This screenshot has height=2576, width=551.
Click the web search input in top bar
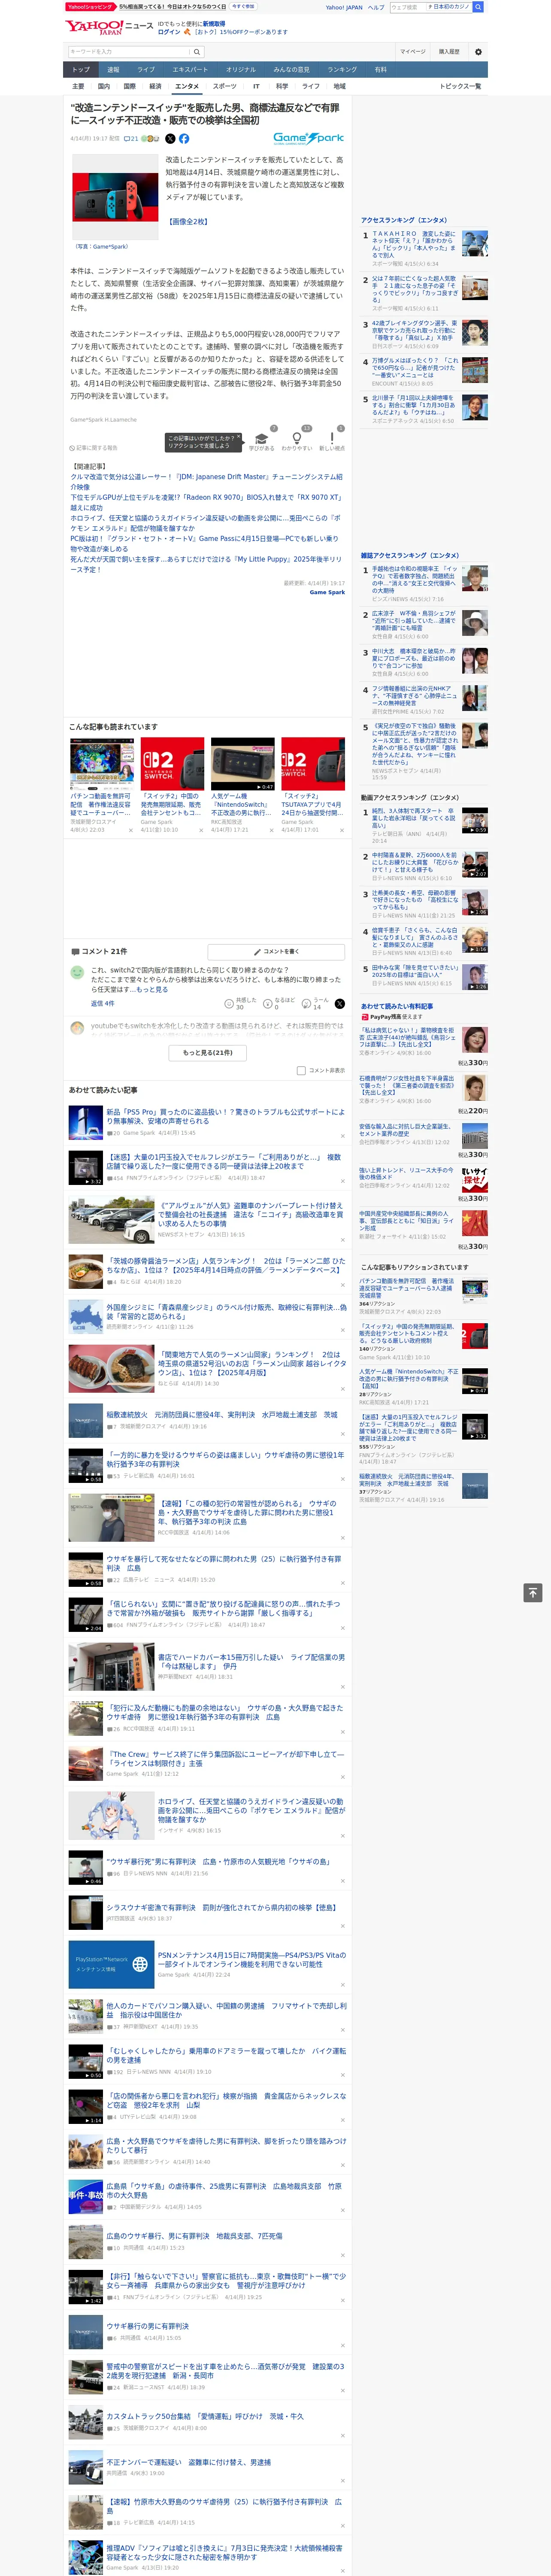[x=408, y=7]
